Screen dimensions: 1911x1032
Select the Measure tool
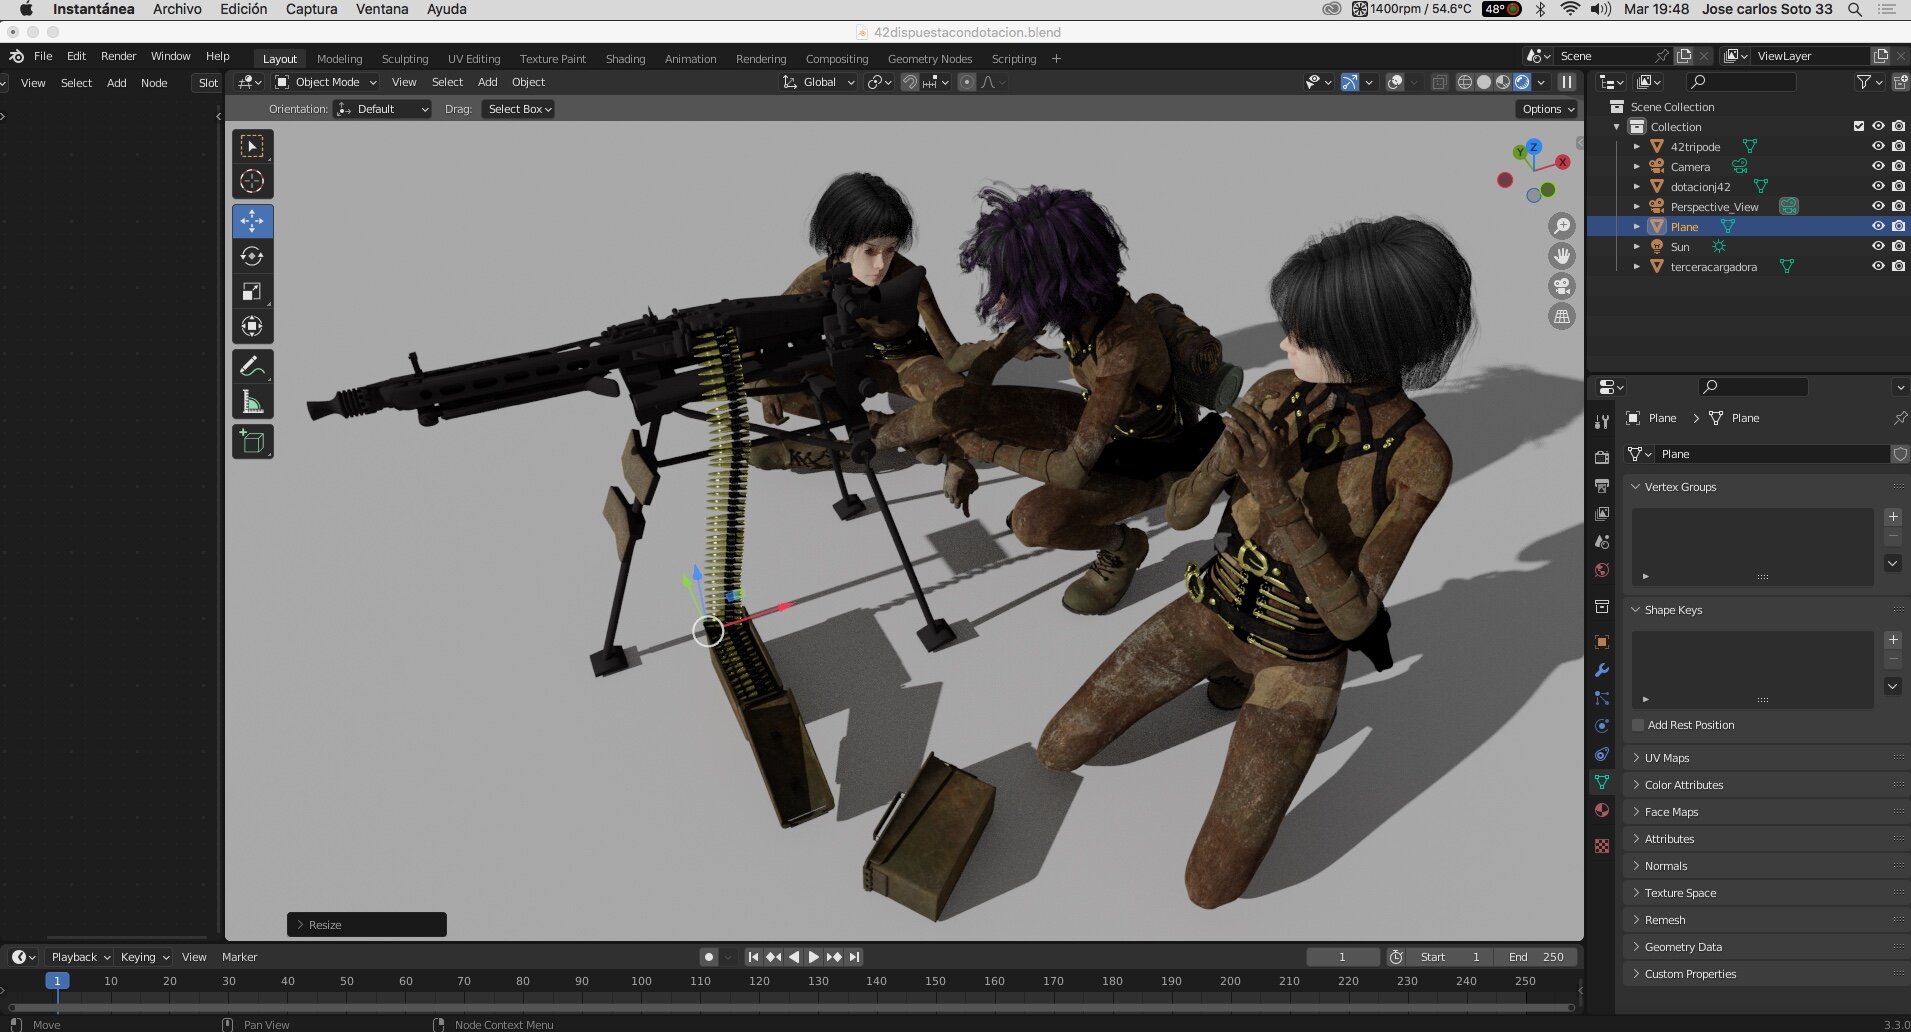pyautogui.click(x=252, y=402)
